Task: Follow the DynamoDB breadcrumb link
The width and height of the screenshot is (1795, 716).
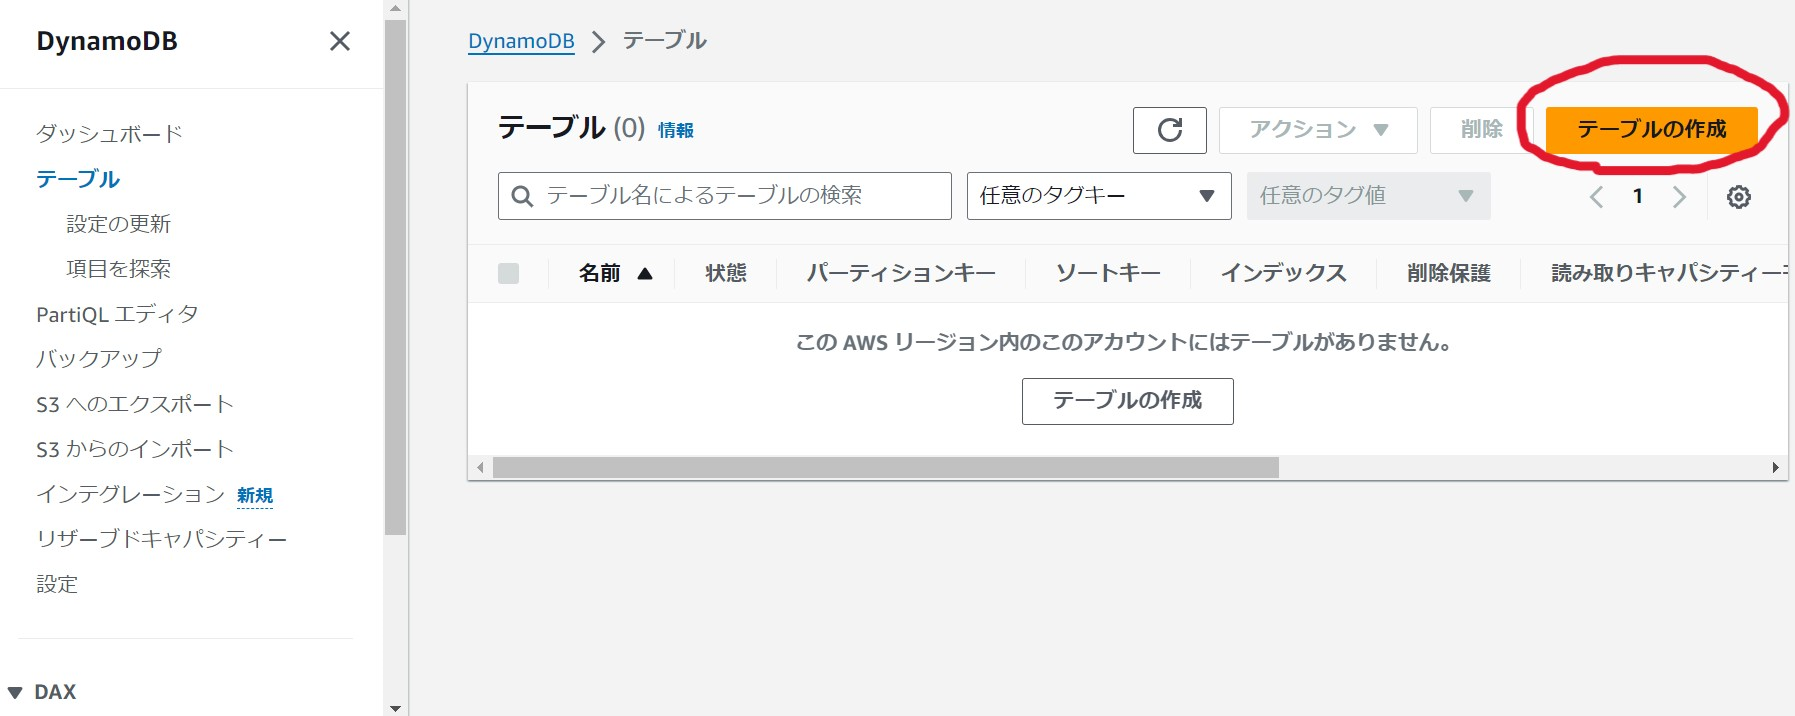Action: (x=521, y=41)
